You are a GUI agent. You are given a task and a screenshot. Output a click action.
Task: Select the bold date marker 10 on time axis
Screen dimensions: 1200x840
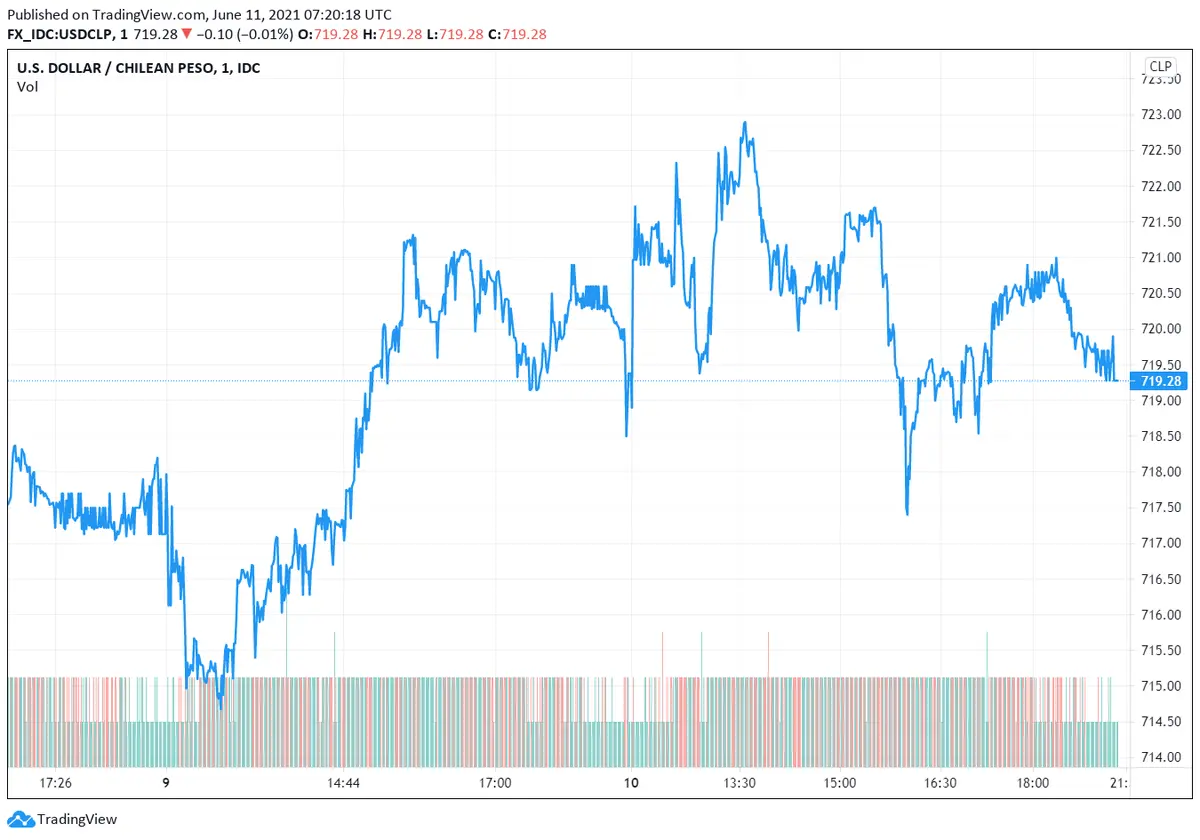(x=631, y=783)
